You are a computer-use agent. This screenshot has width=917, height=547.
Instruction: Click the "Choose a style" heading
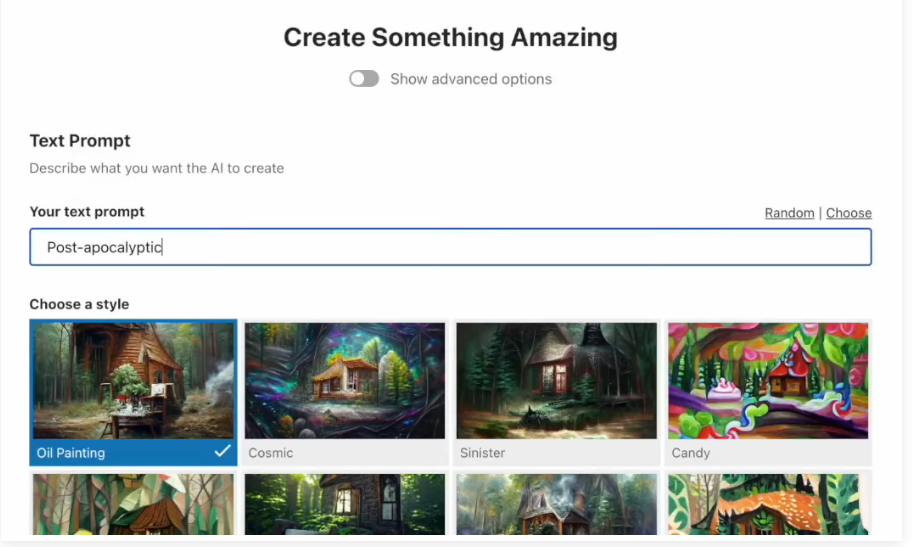tap(79, 304)
